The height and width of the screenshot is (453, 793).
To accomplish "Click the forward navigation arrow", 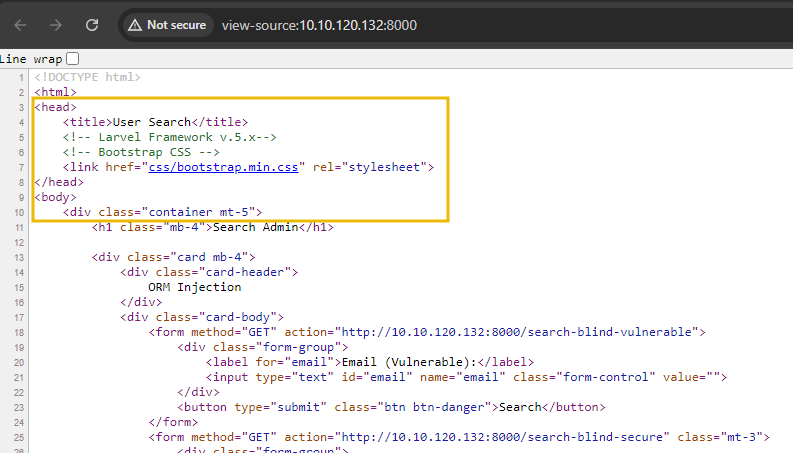I will [56, 24].
